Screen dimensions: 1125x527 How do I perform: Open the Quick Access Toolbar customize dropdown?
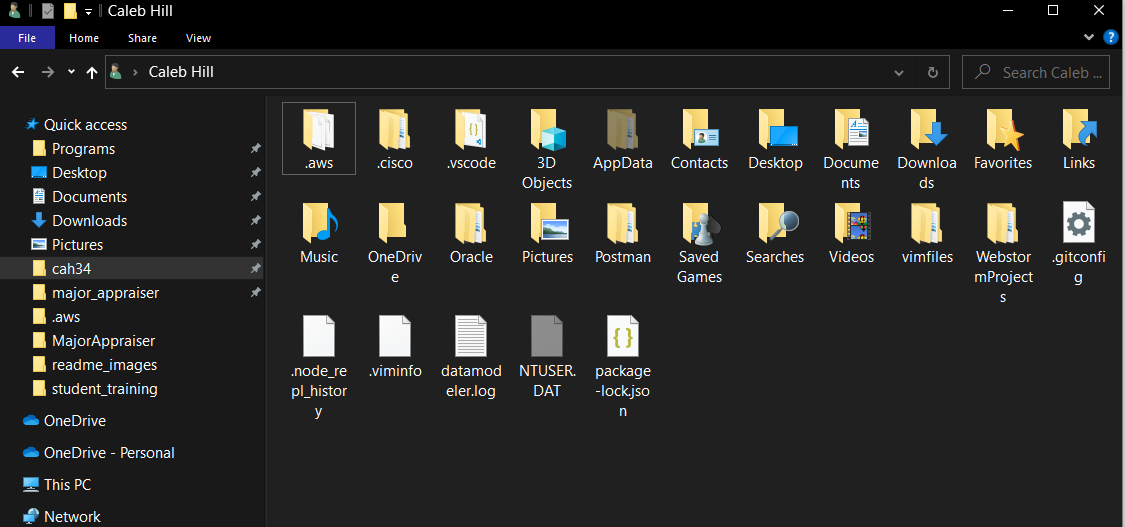(88, 11)
